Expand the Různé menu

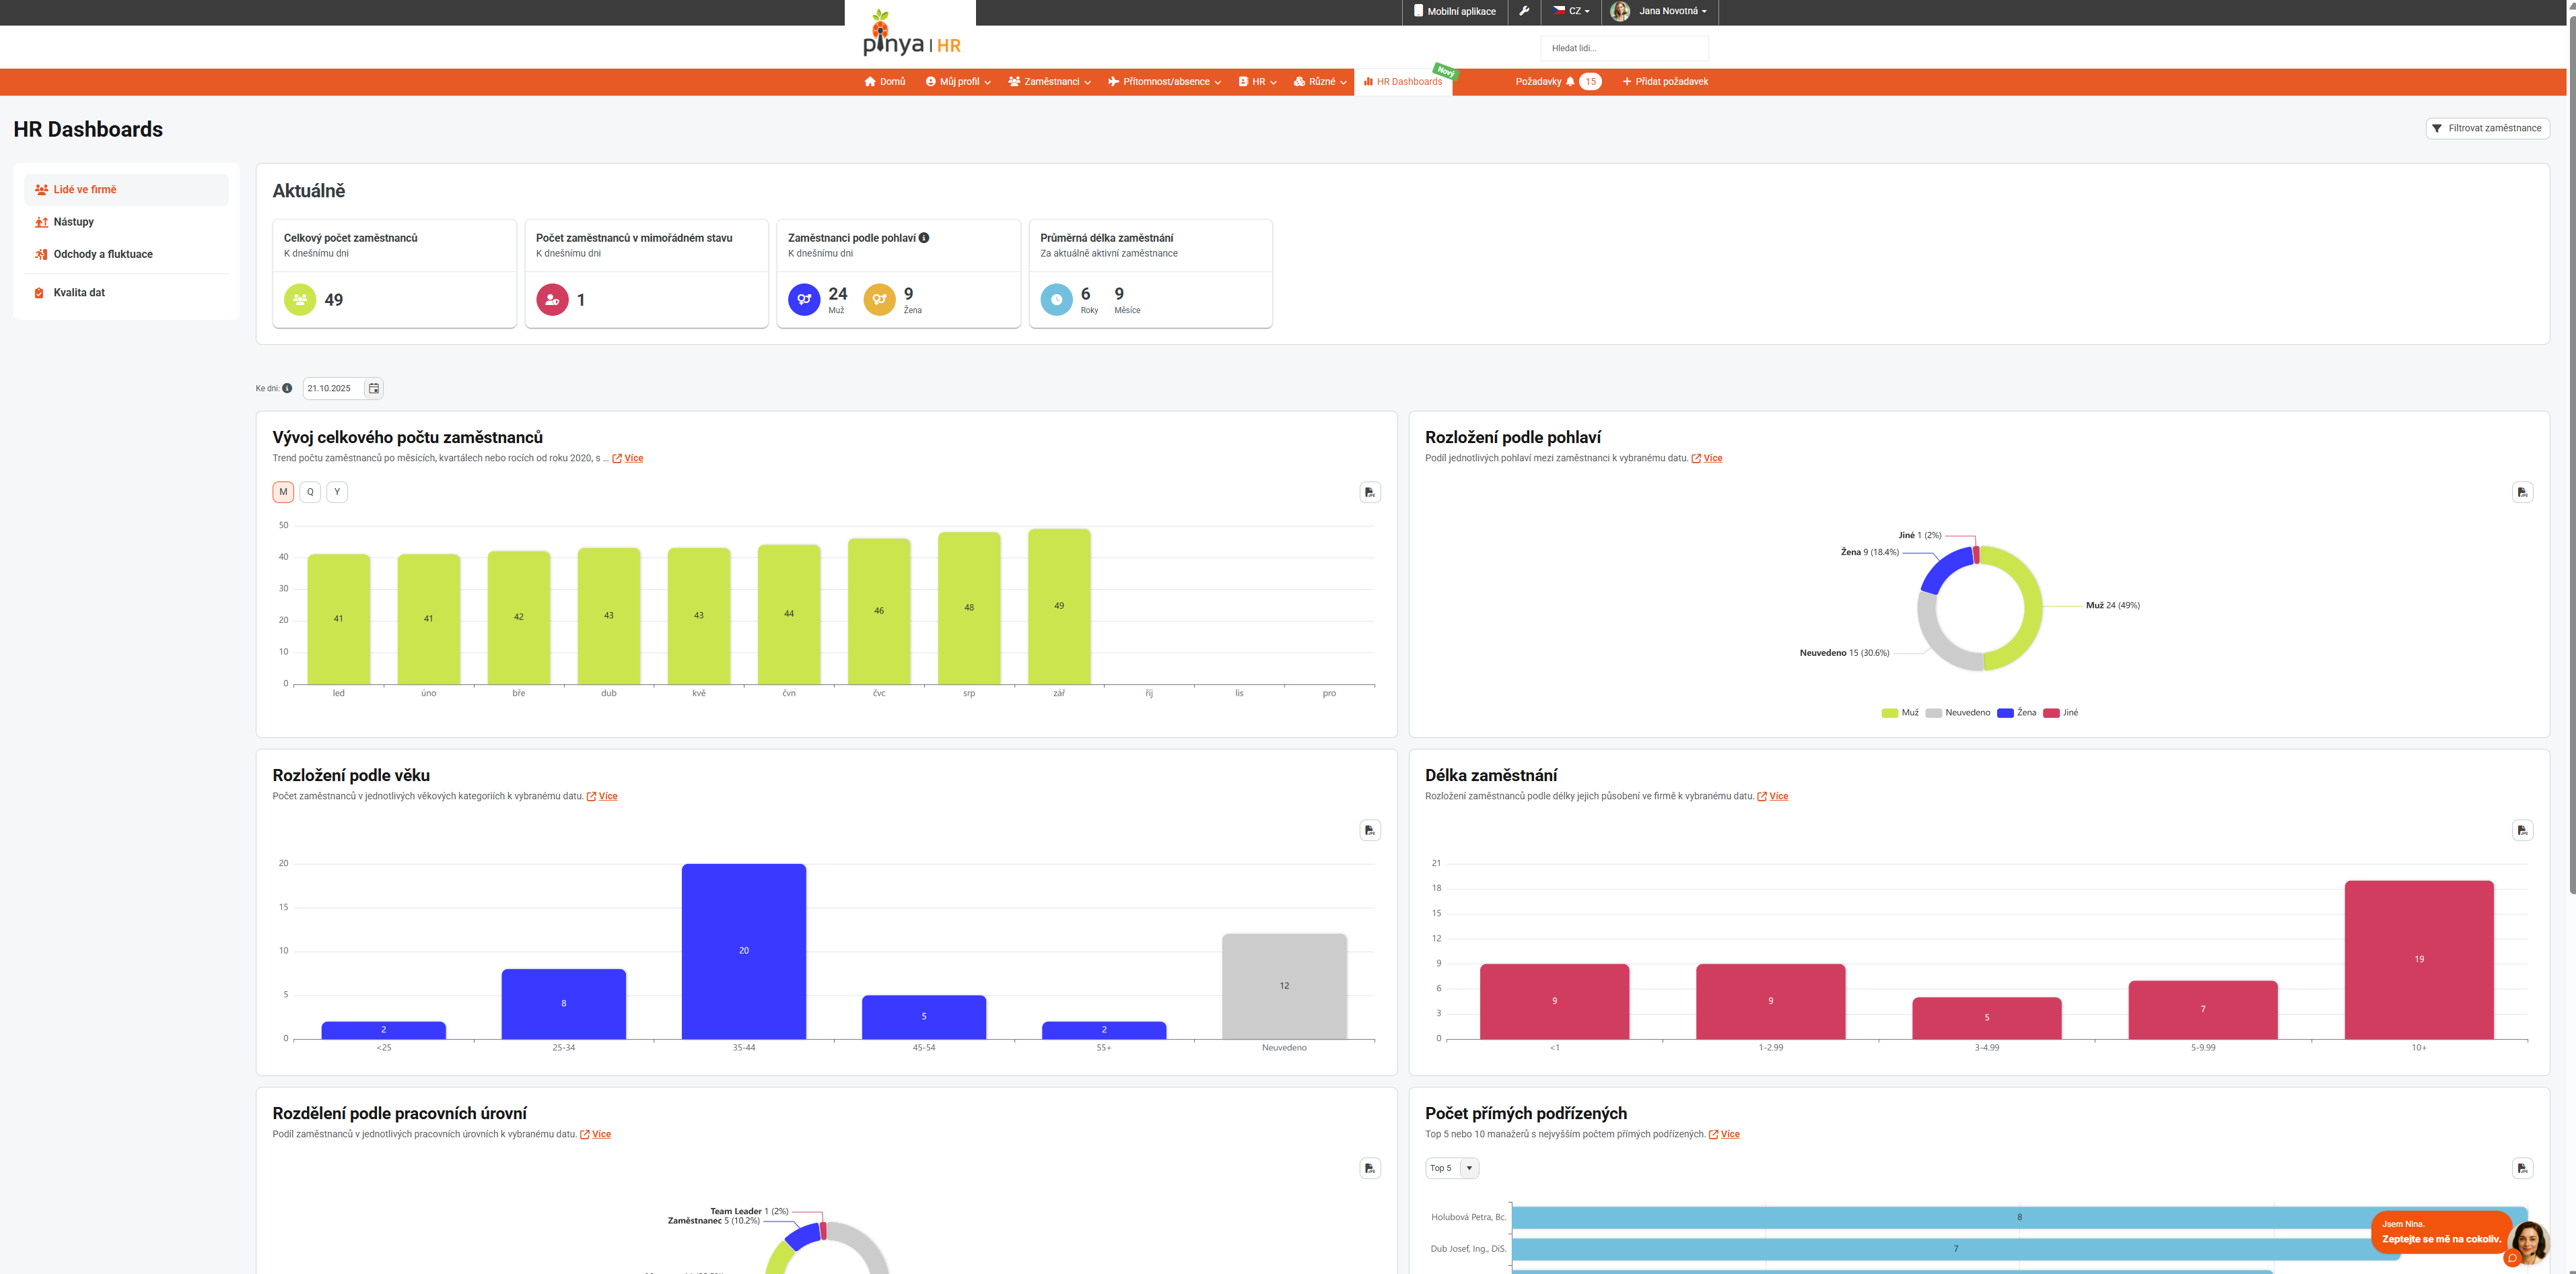1320,82
